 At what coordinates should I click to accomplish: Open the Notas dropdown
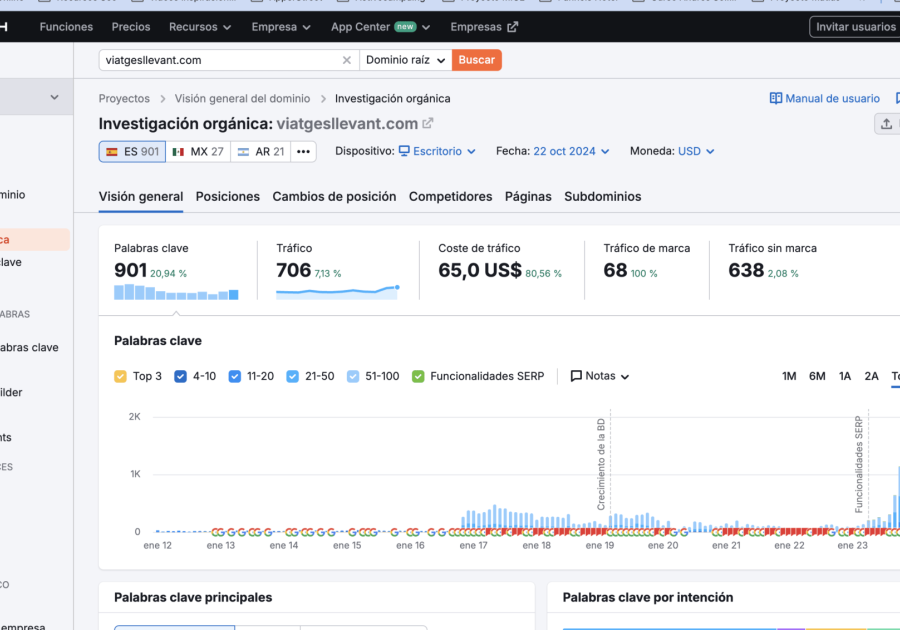600,376
